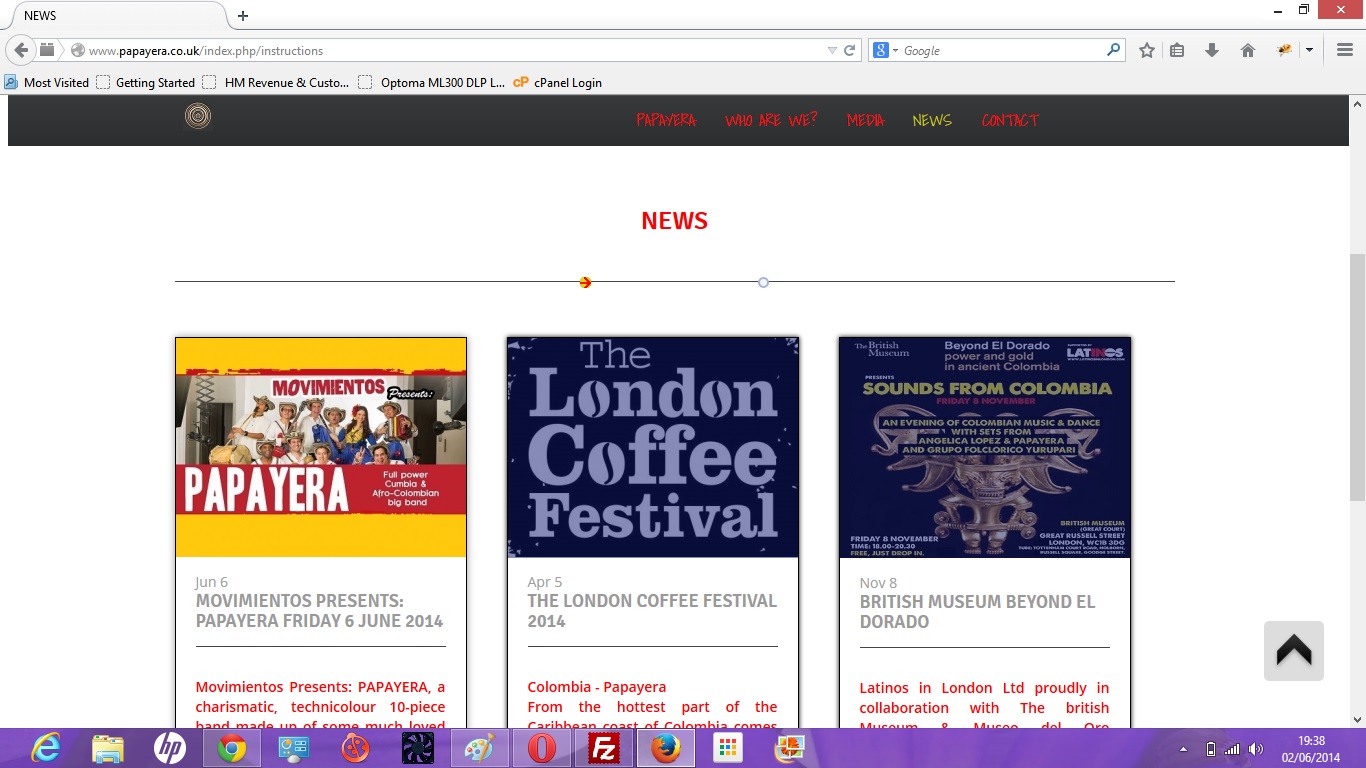
Task: Open HP application on taskbar
Action: 170,748
